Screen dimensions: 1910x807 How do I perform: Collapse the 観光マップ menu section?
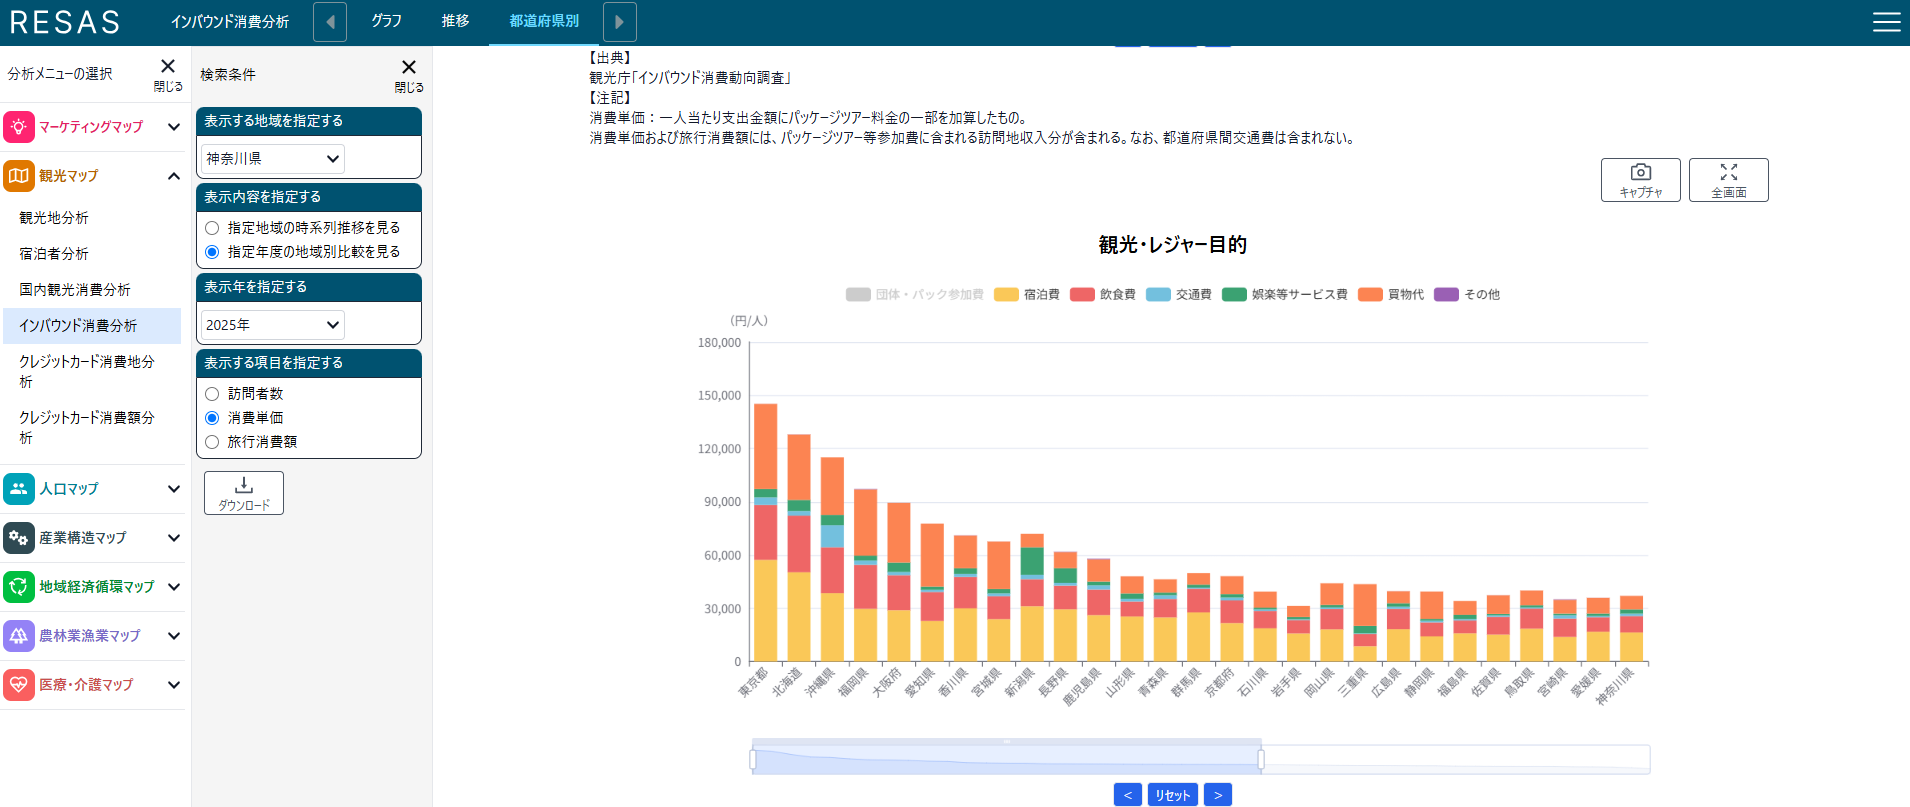coord(174,176)
